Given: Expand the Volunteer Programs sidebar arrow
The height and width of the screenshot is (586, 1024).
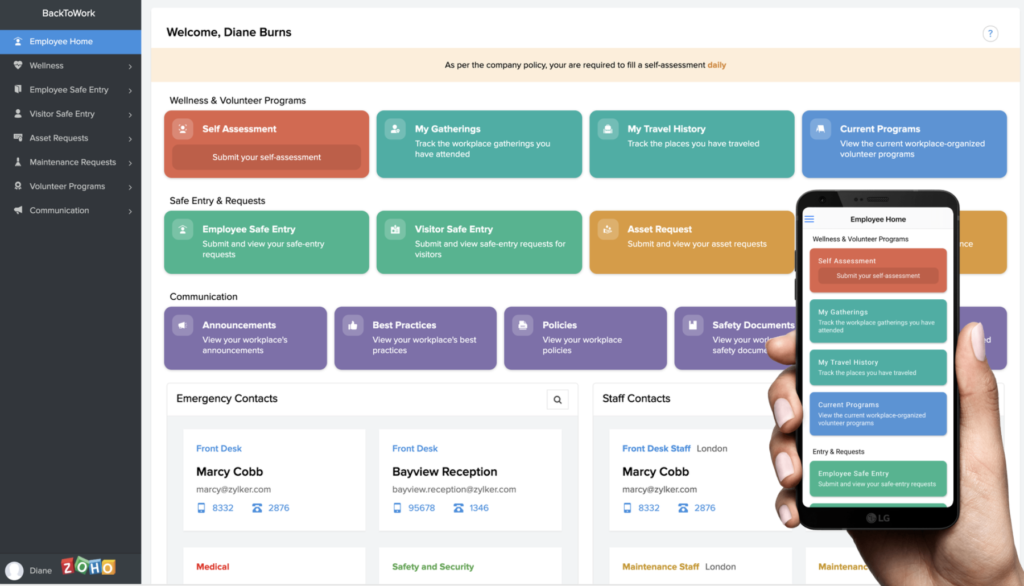Looking at the screenshot, I should click(130, 187).
